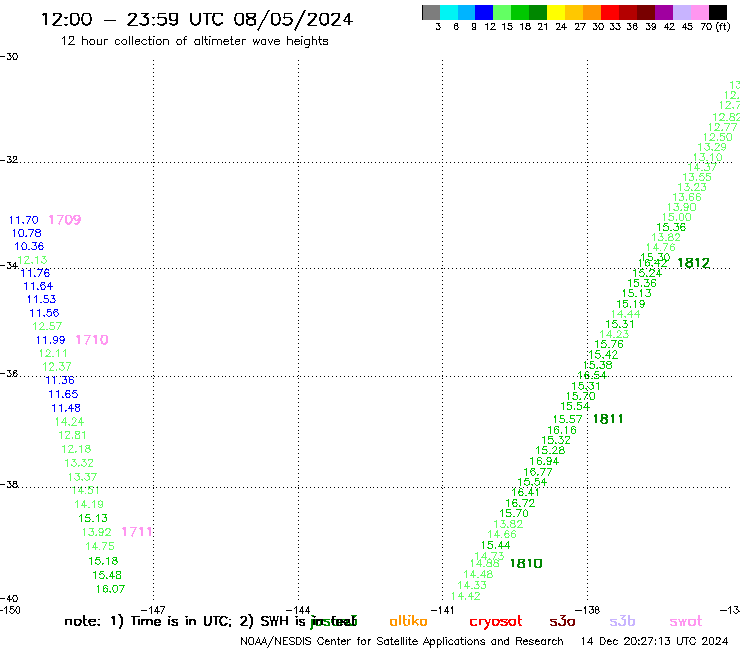Click the -36 latitude axis label
The image size is (740, 650).
click(9, 373)
